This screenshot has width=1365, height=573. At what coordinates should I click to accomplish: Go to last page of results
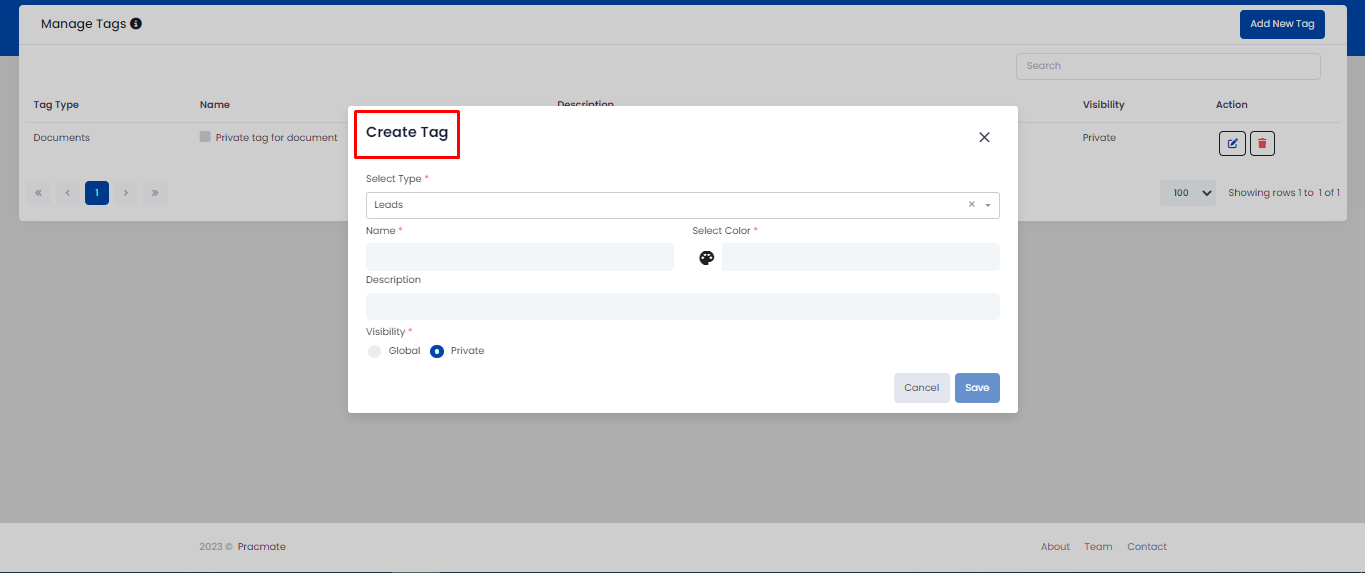pos(155,193)
